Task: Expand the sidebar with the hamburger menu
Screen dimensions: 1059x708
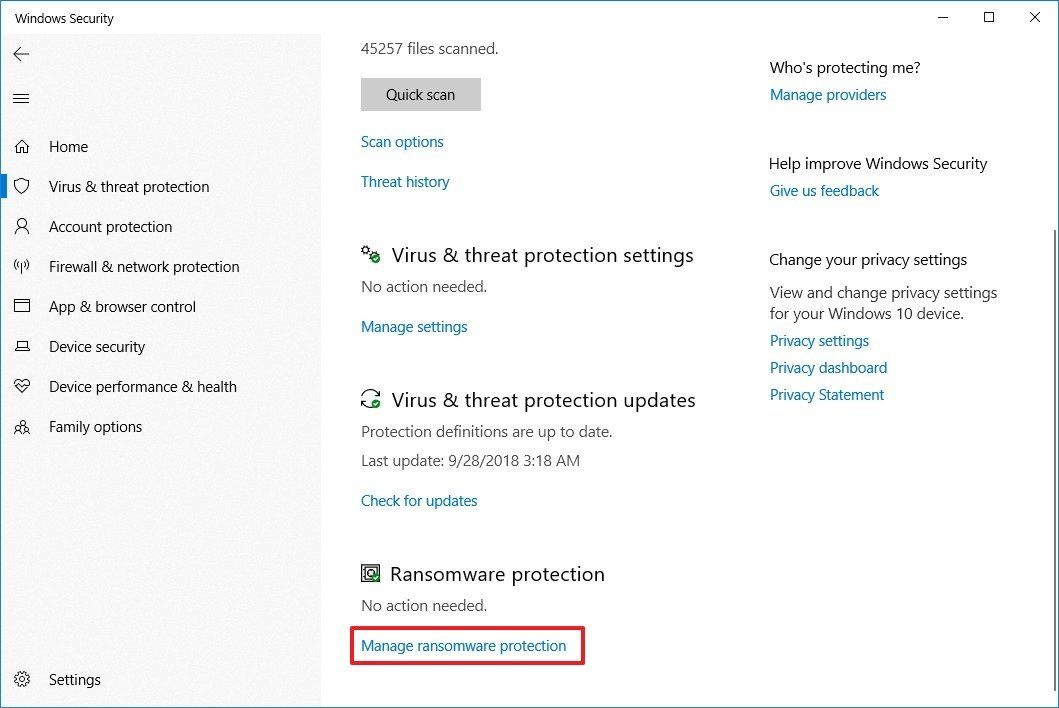Action: tap(21, 97)
